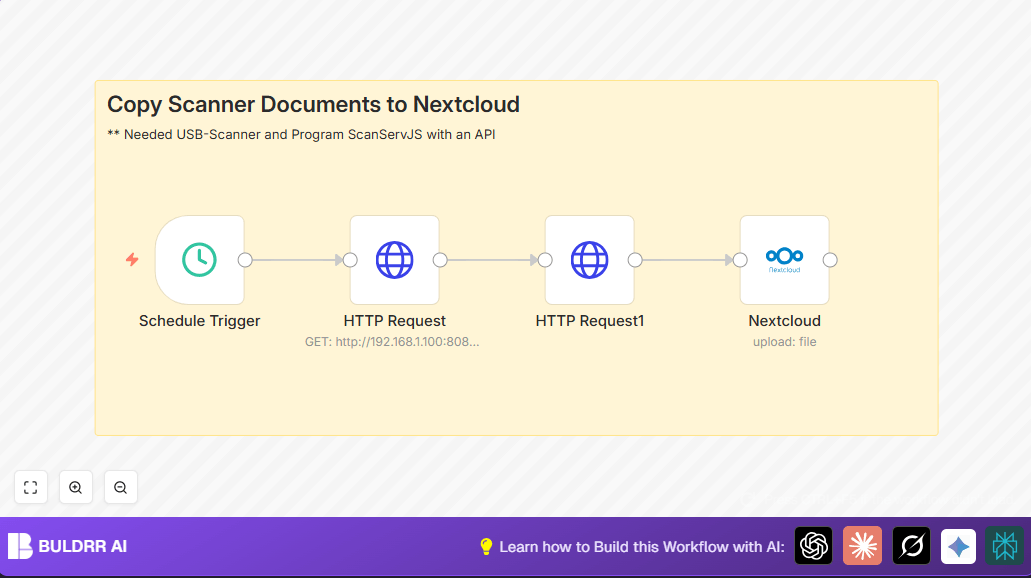Click the BULDRR AI logo
Image resolution: width=1031 pixels, height=578 pixels.
click(x=67, y=546)
